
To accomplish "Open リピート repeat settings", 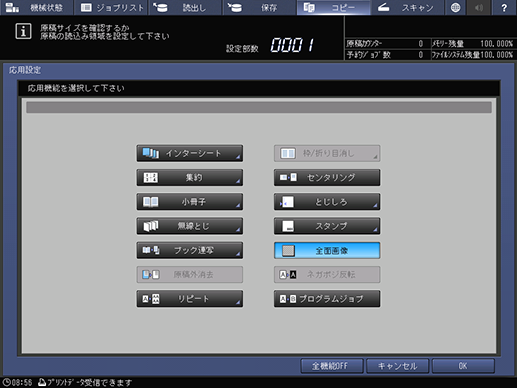I will pos(190,299).
